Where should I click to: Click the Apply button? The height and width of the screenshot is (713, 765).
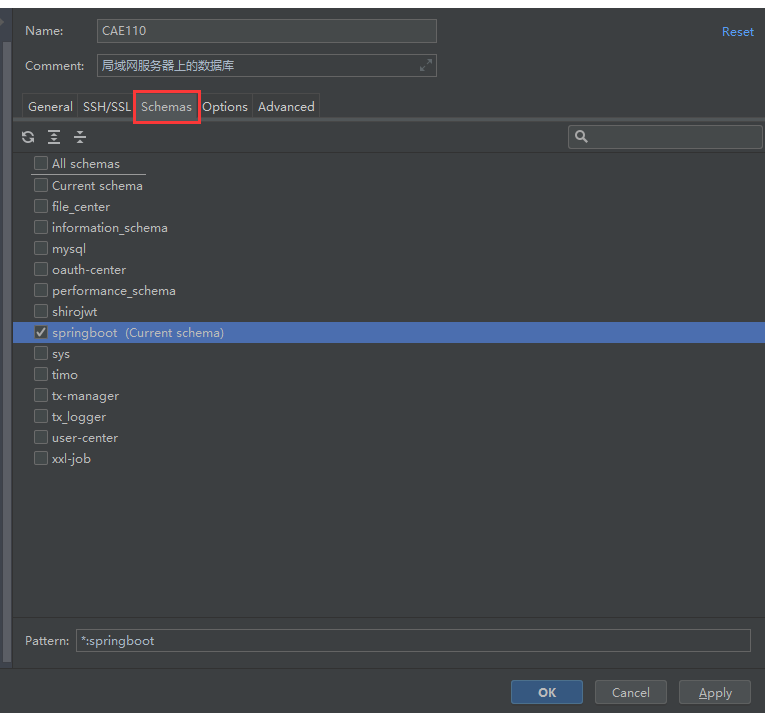(x=715, y=692)
